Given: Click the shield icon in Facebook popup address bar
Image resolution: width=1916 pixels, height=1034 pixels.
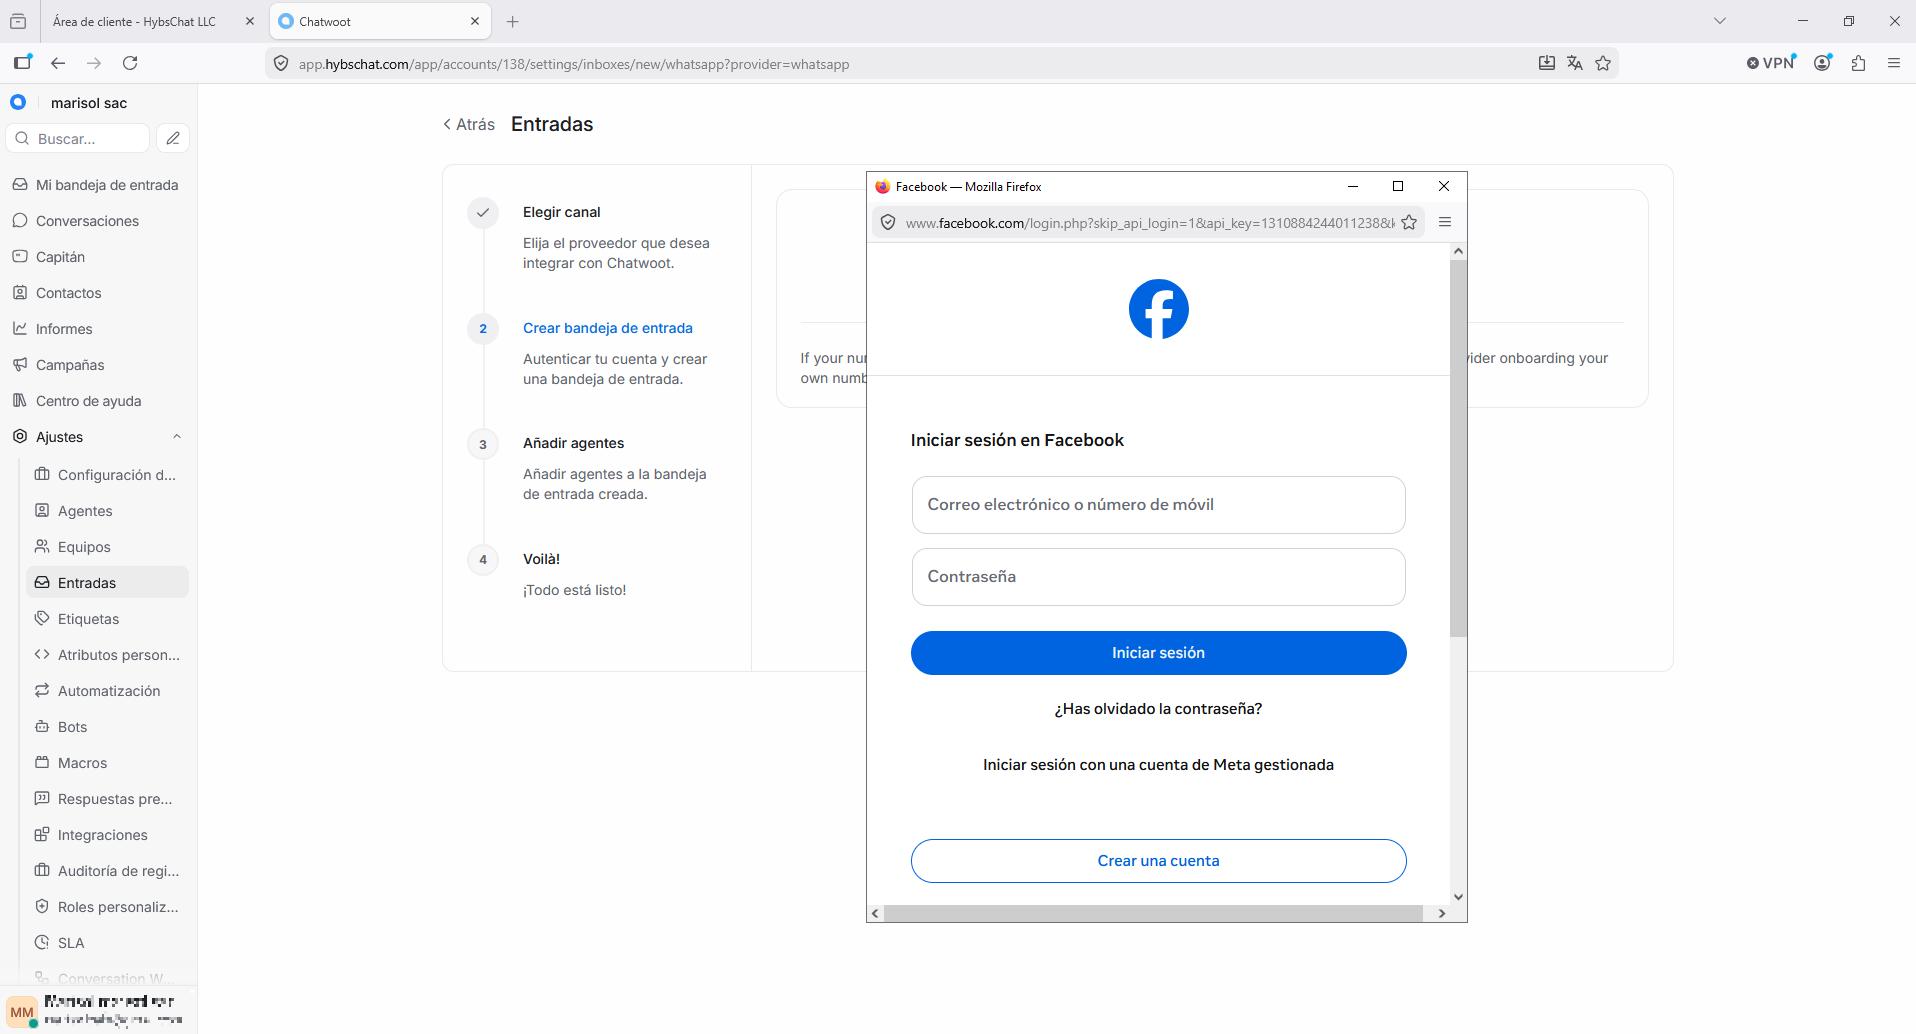Looking at the screenshot, I should pyautogui.click(x=888, y=222).
